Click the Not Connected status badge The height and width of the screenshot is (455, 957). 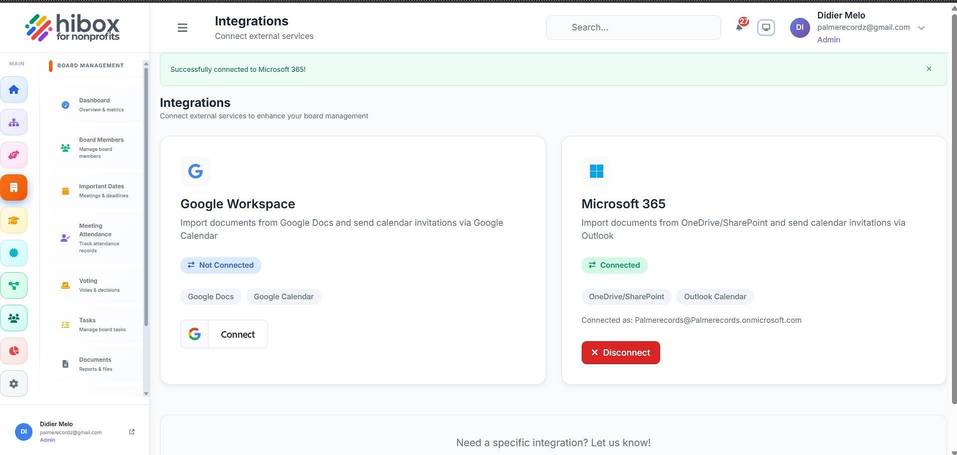coord(220,265)
